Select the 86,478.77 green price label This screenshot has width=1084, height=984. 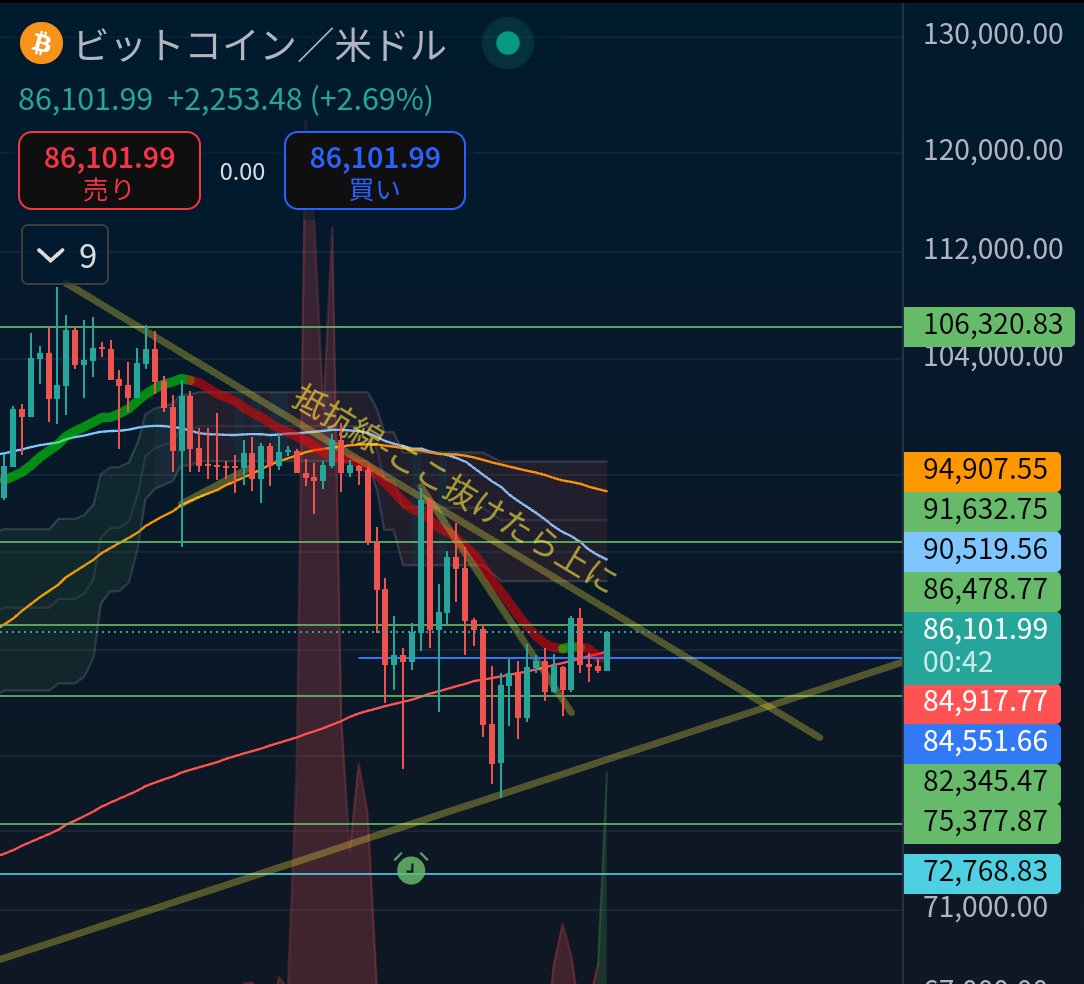(x=982, y=591)
